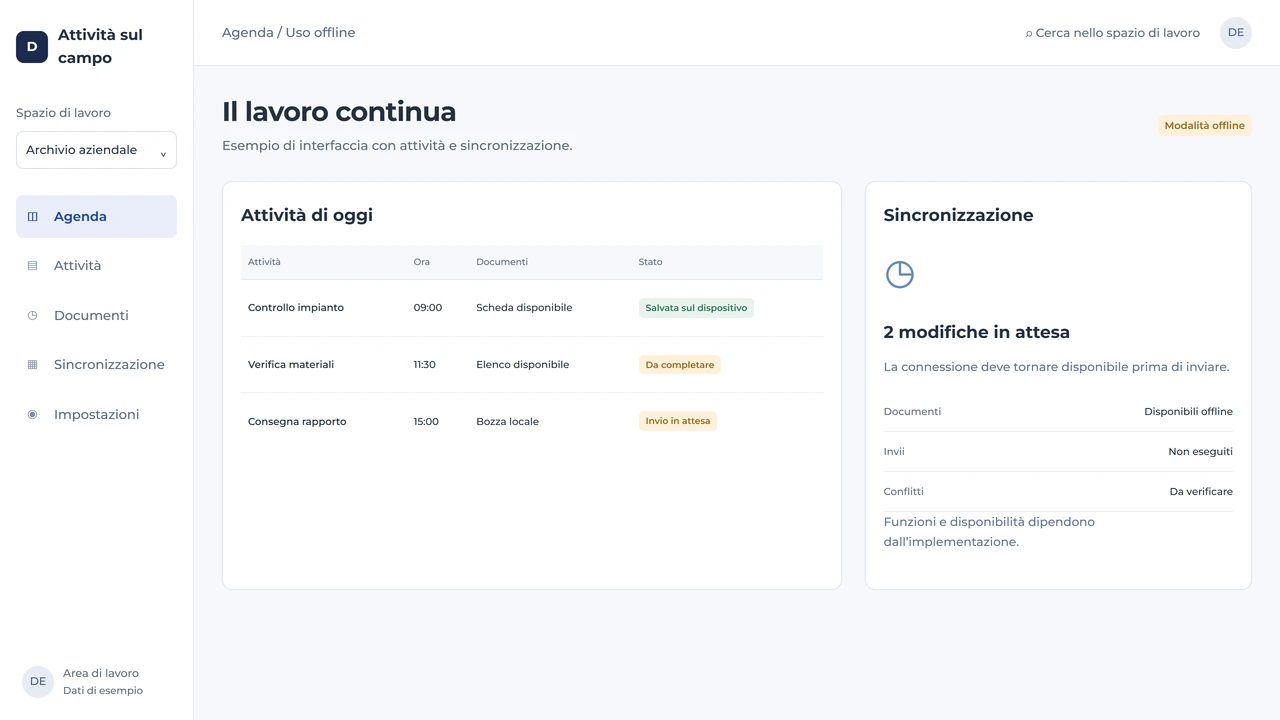The height and width of the screenshot is (720, 1280).
Task: Click the 09:00 time cell
Action: tap(428, 308)
